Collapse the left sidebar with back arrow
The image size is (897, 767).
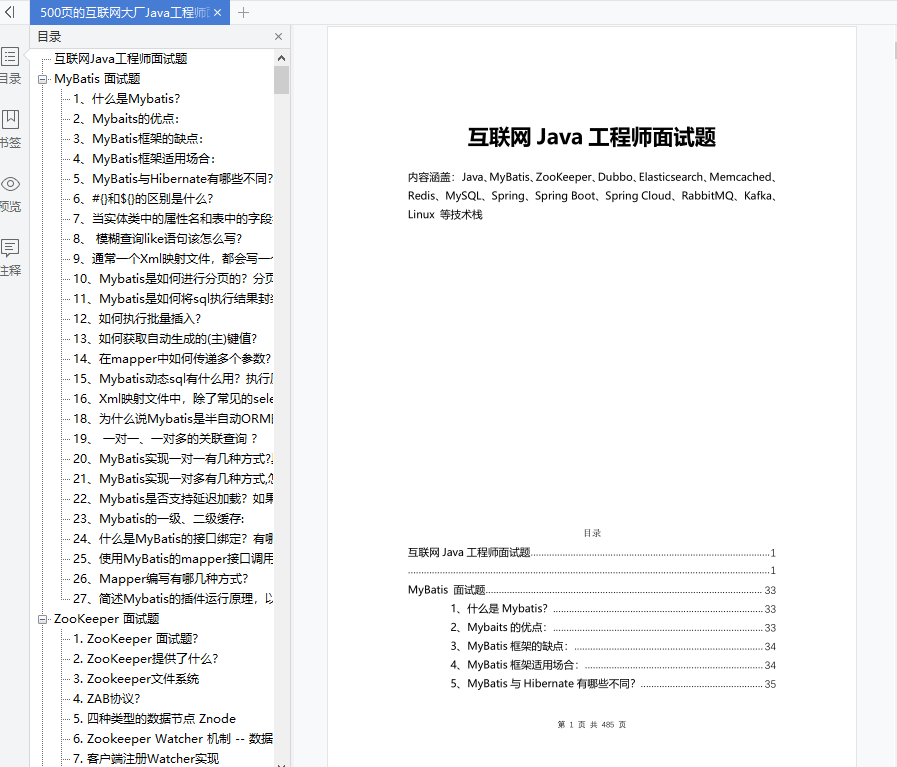(x=10, y=12)
